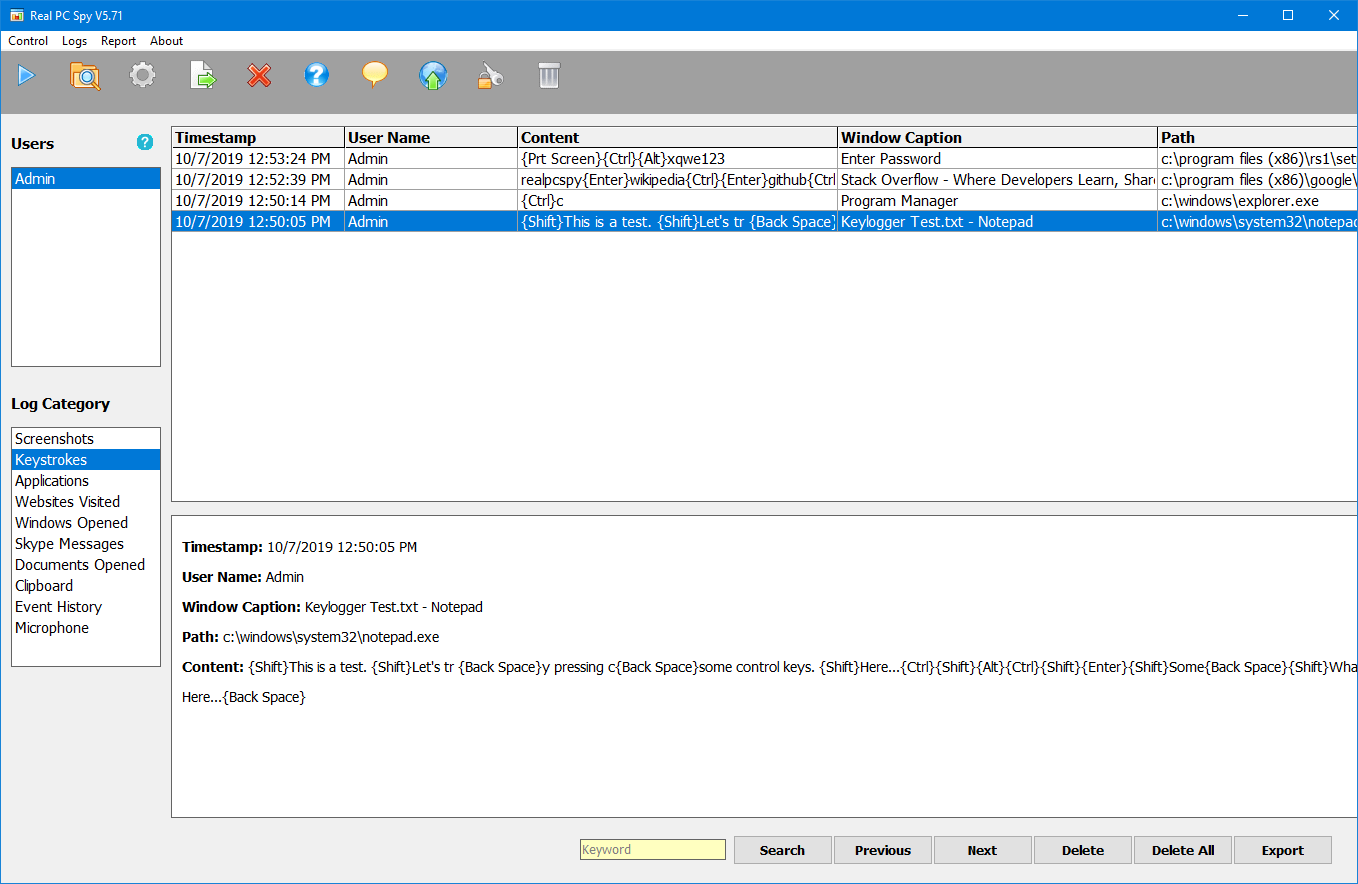The width and height of the screenshot is (1358, 884).
Task: Click the blue play start-monitoring icon
Action: tap(26, 75)
